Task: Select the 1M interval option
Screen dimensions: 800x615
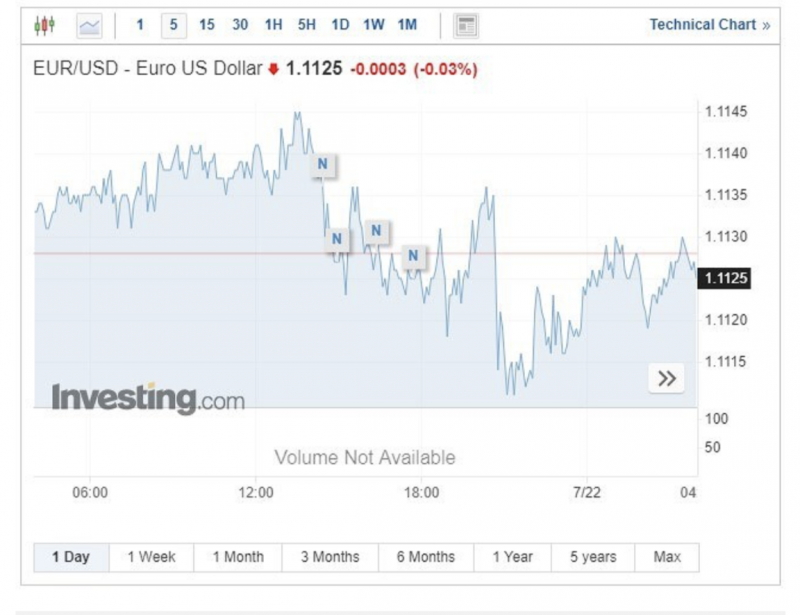Action: coord(407,25)
